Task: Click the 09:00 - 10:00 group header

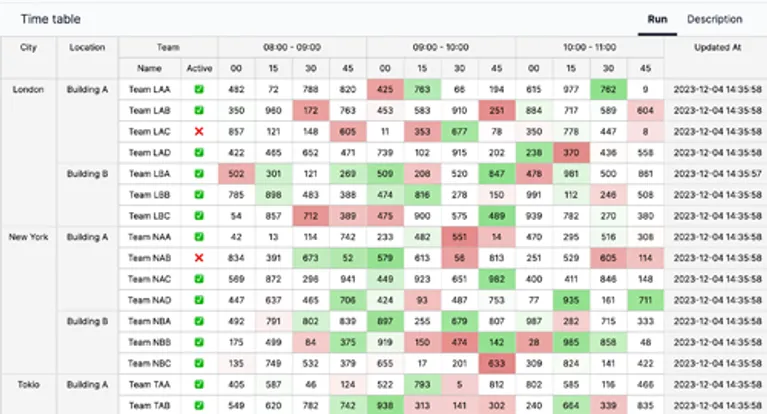Action: pos(441,47)
